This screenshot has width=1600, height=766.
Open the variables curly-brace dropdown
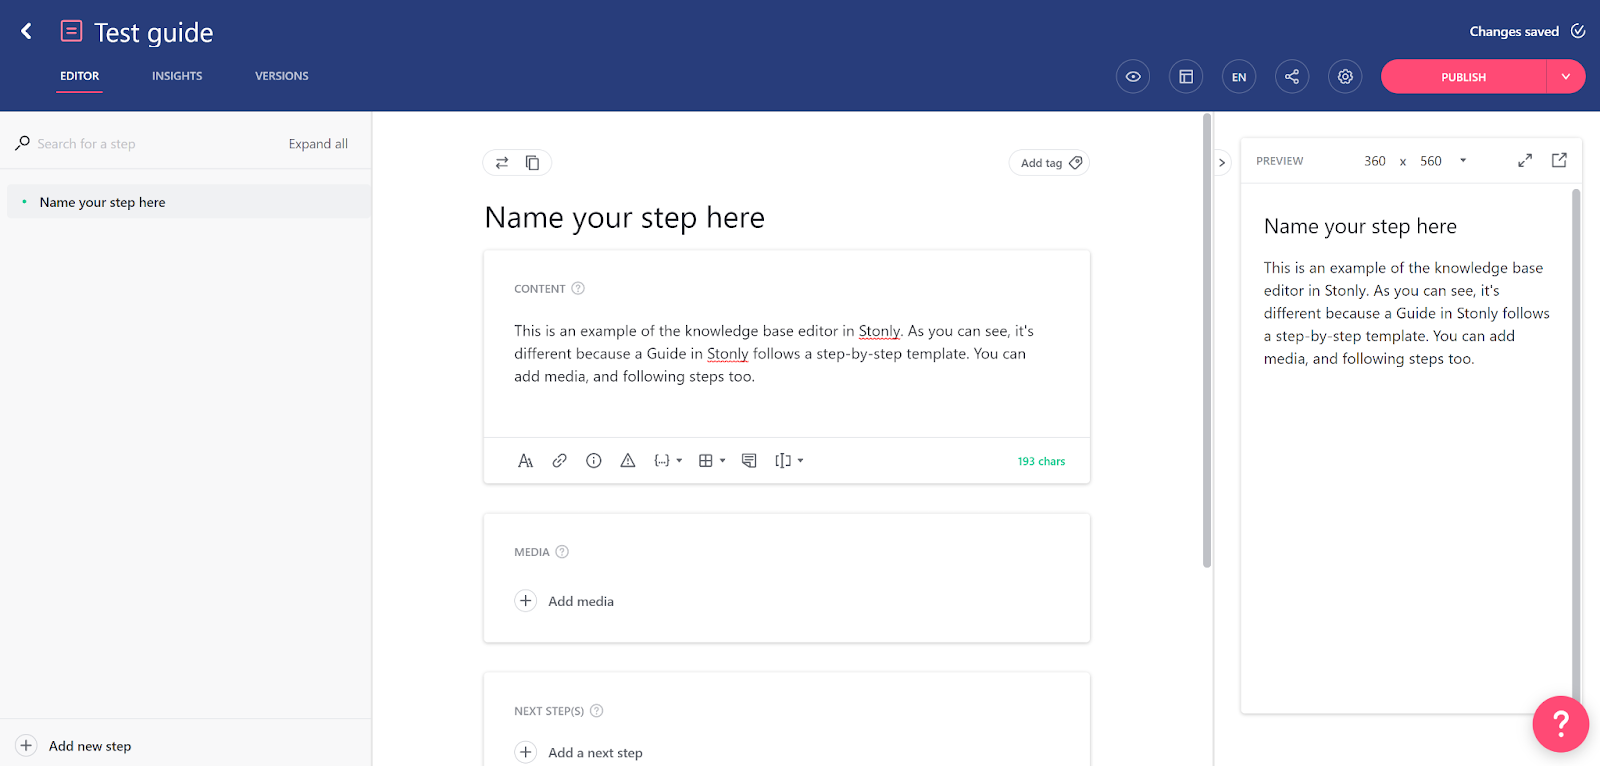[x=667, y=461]
